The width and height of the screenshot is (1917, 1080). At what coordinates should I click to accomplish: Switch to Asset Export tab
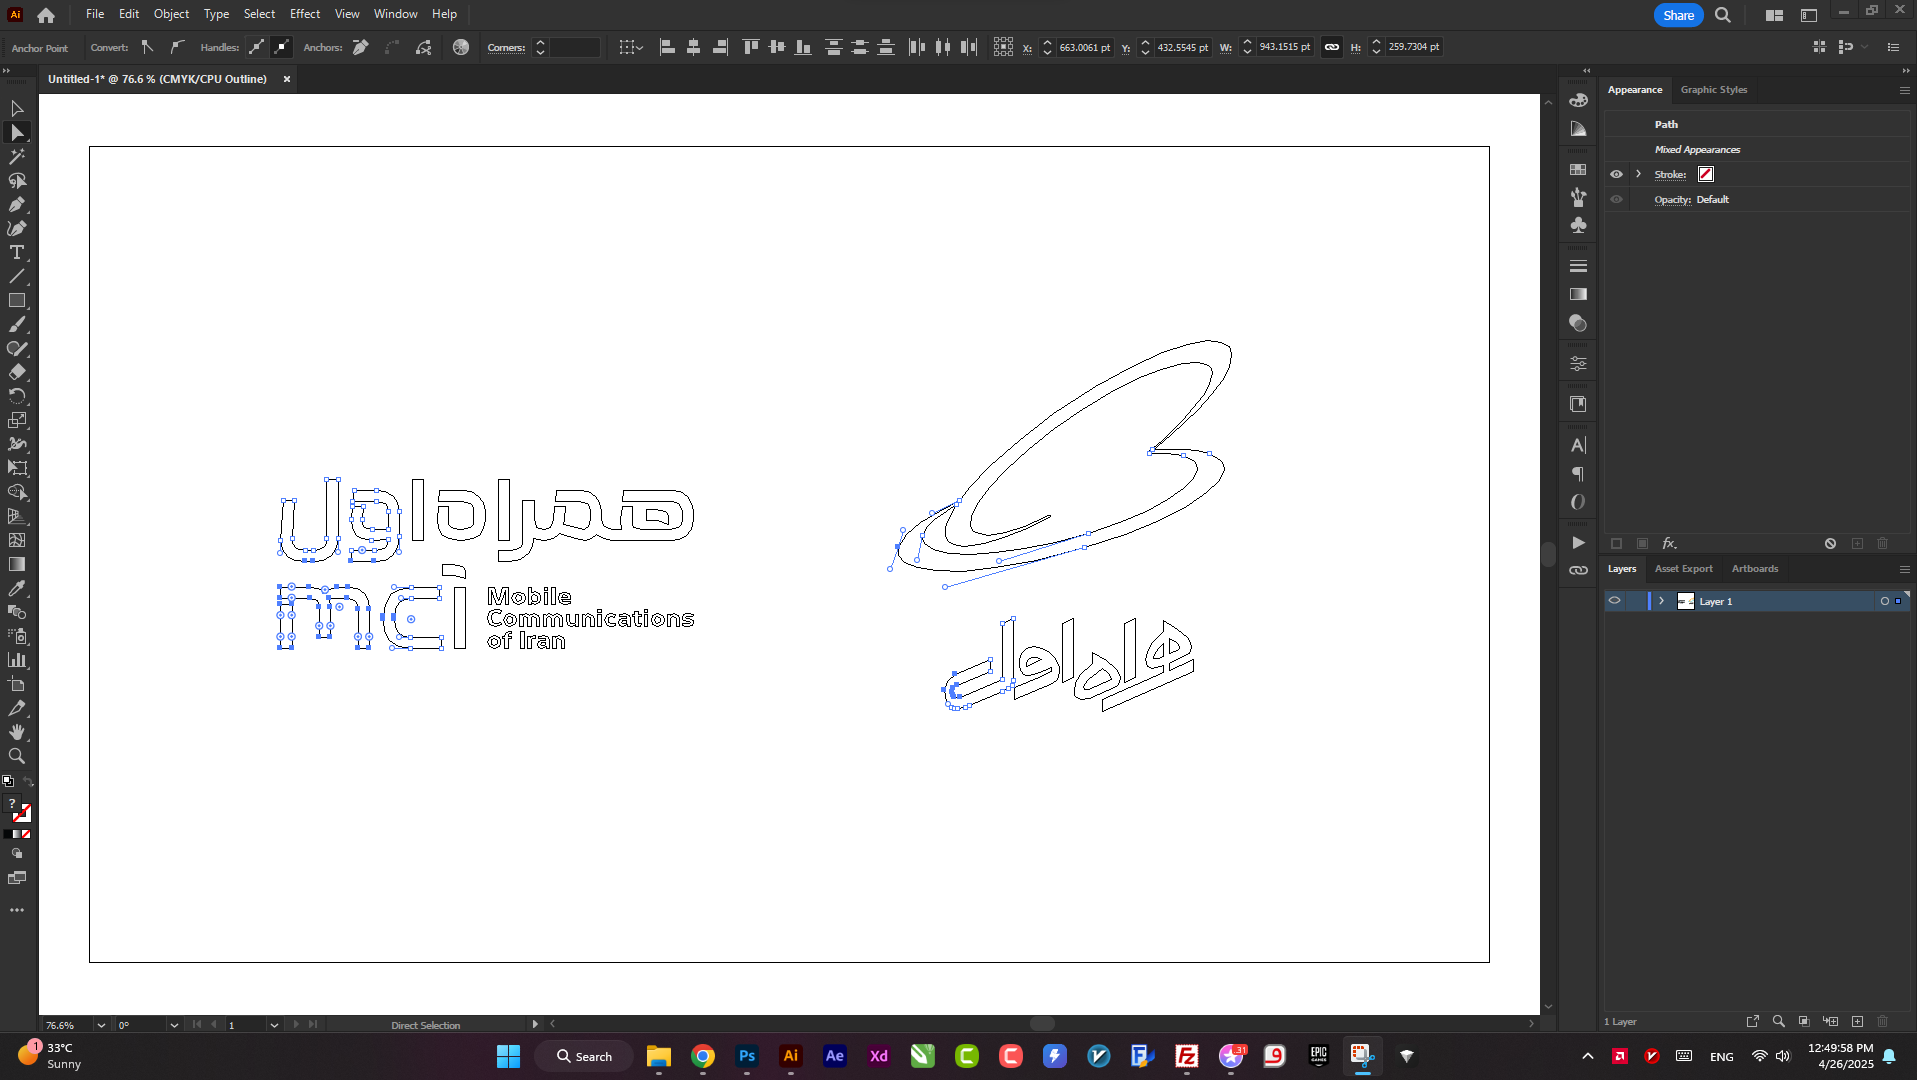pyautogui.click(x=1683, y=569)
